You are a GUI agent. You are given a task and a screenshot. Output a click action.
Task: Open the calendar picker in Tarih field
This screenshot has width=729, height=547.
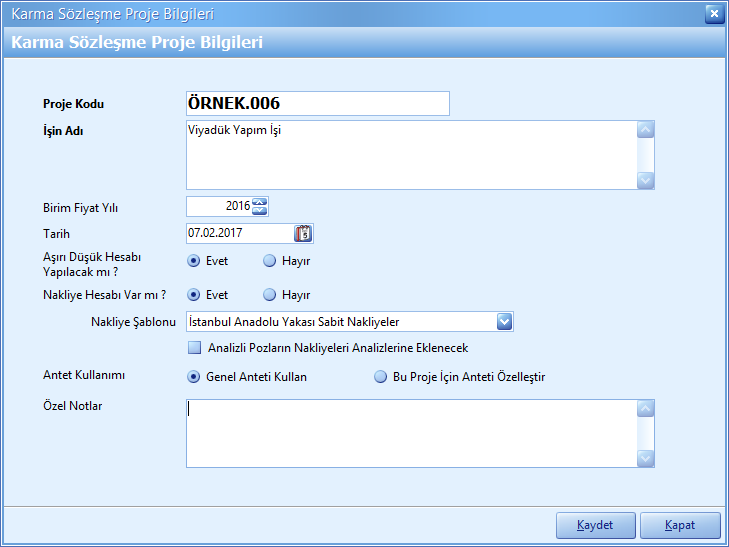tap(304, 233)
